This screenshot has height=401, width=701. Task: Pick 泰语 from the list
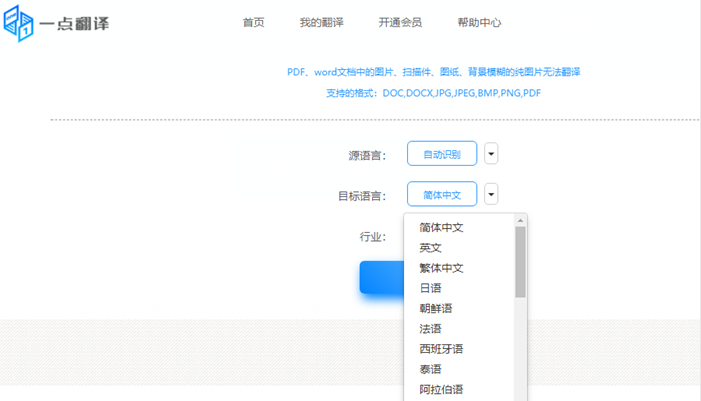431,369
